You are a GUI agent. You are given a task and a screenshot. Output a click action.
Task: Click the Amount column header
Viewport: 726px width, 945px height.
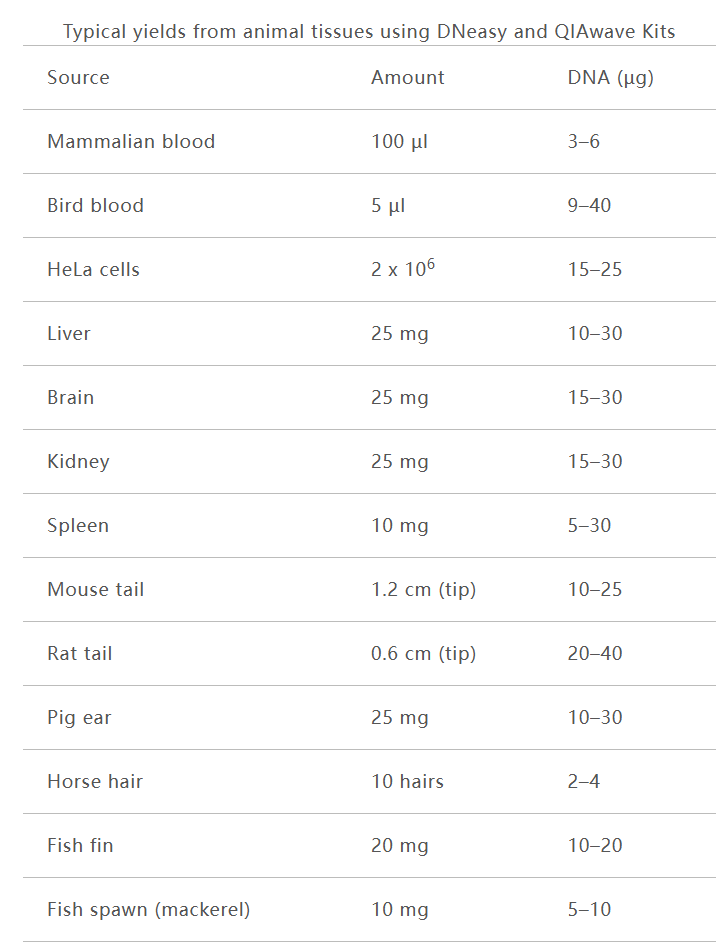(407, 78)
